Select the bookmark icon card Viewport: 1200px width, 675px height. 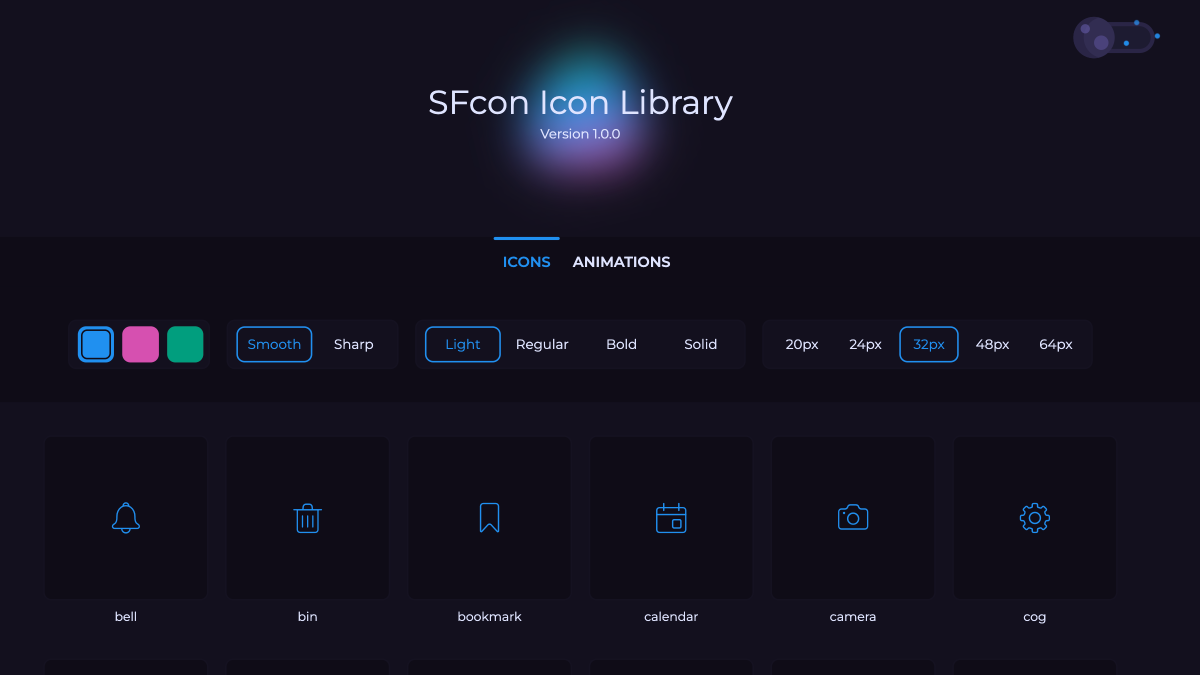[x=490, y=518]
